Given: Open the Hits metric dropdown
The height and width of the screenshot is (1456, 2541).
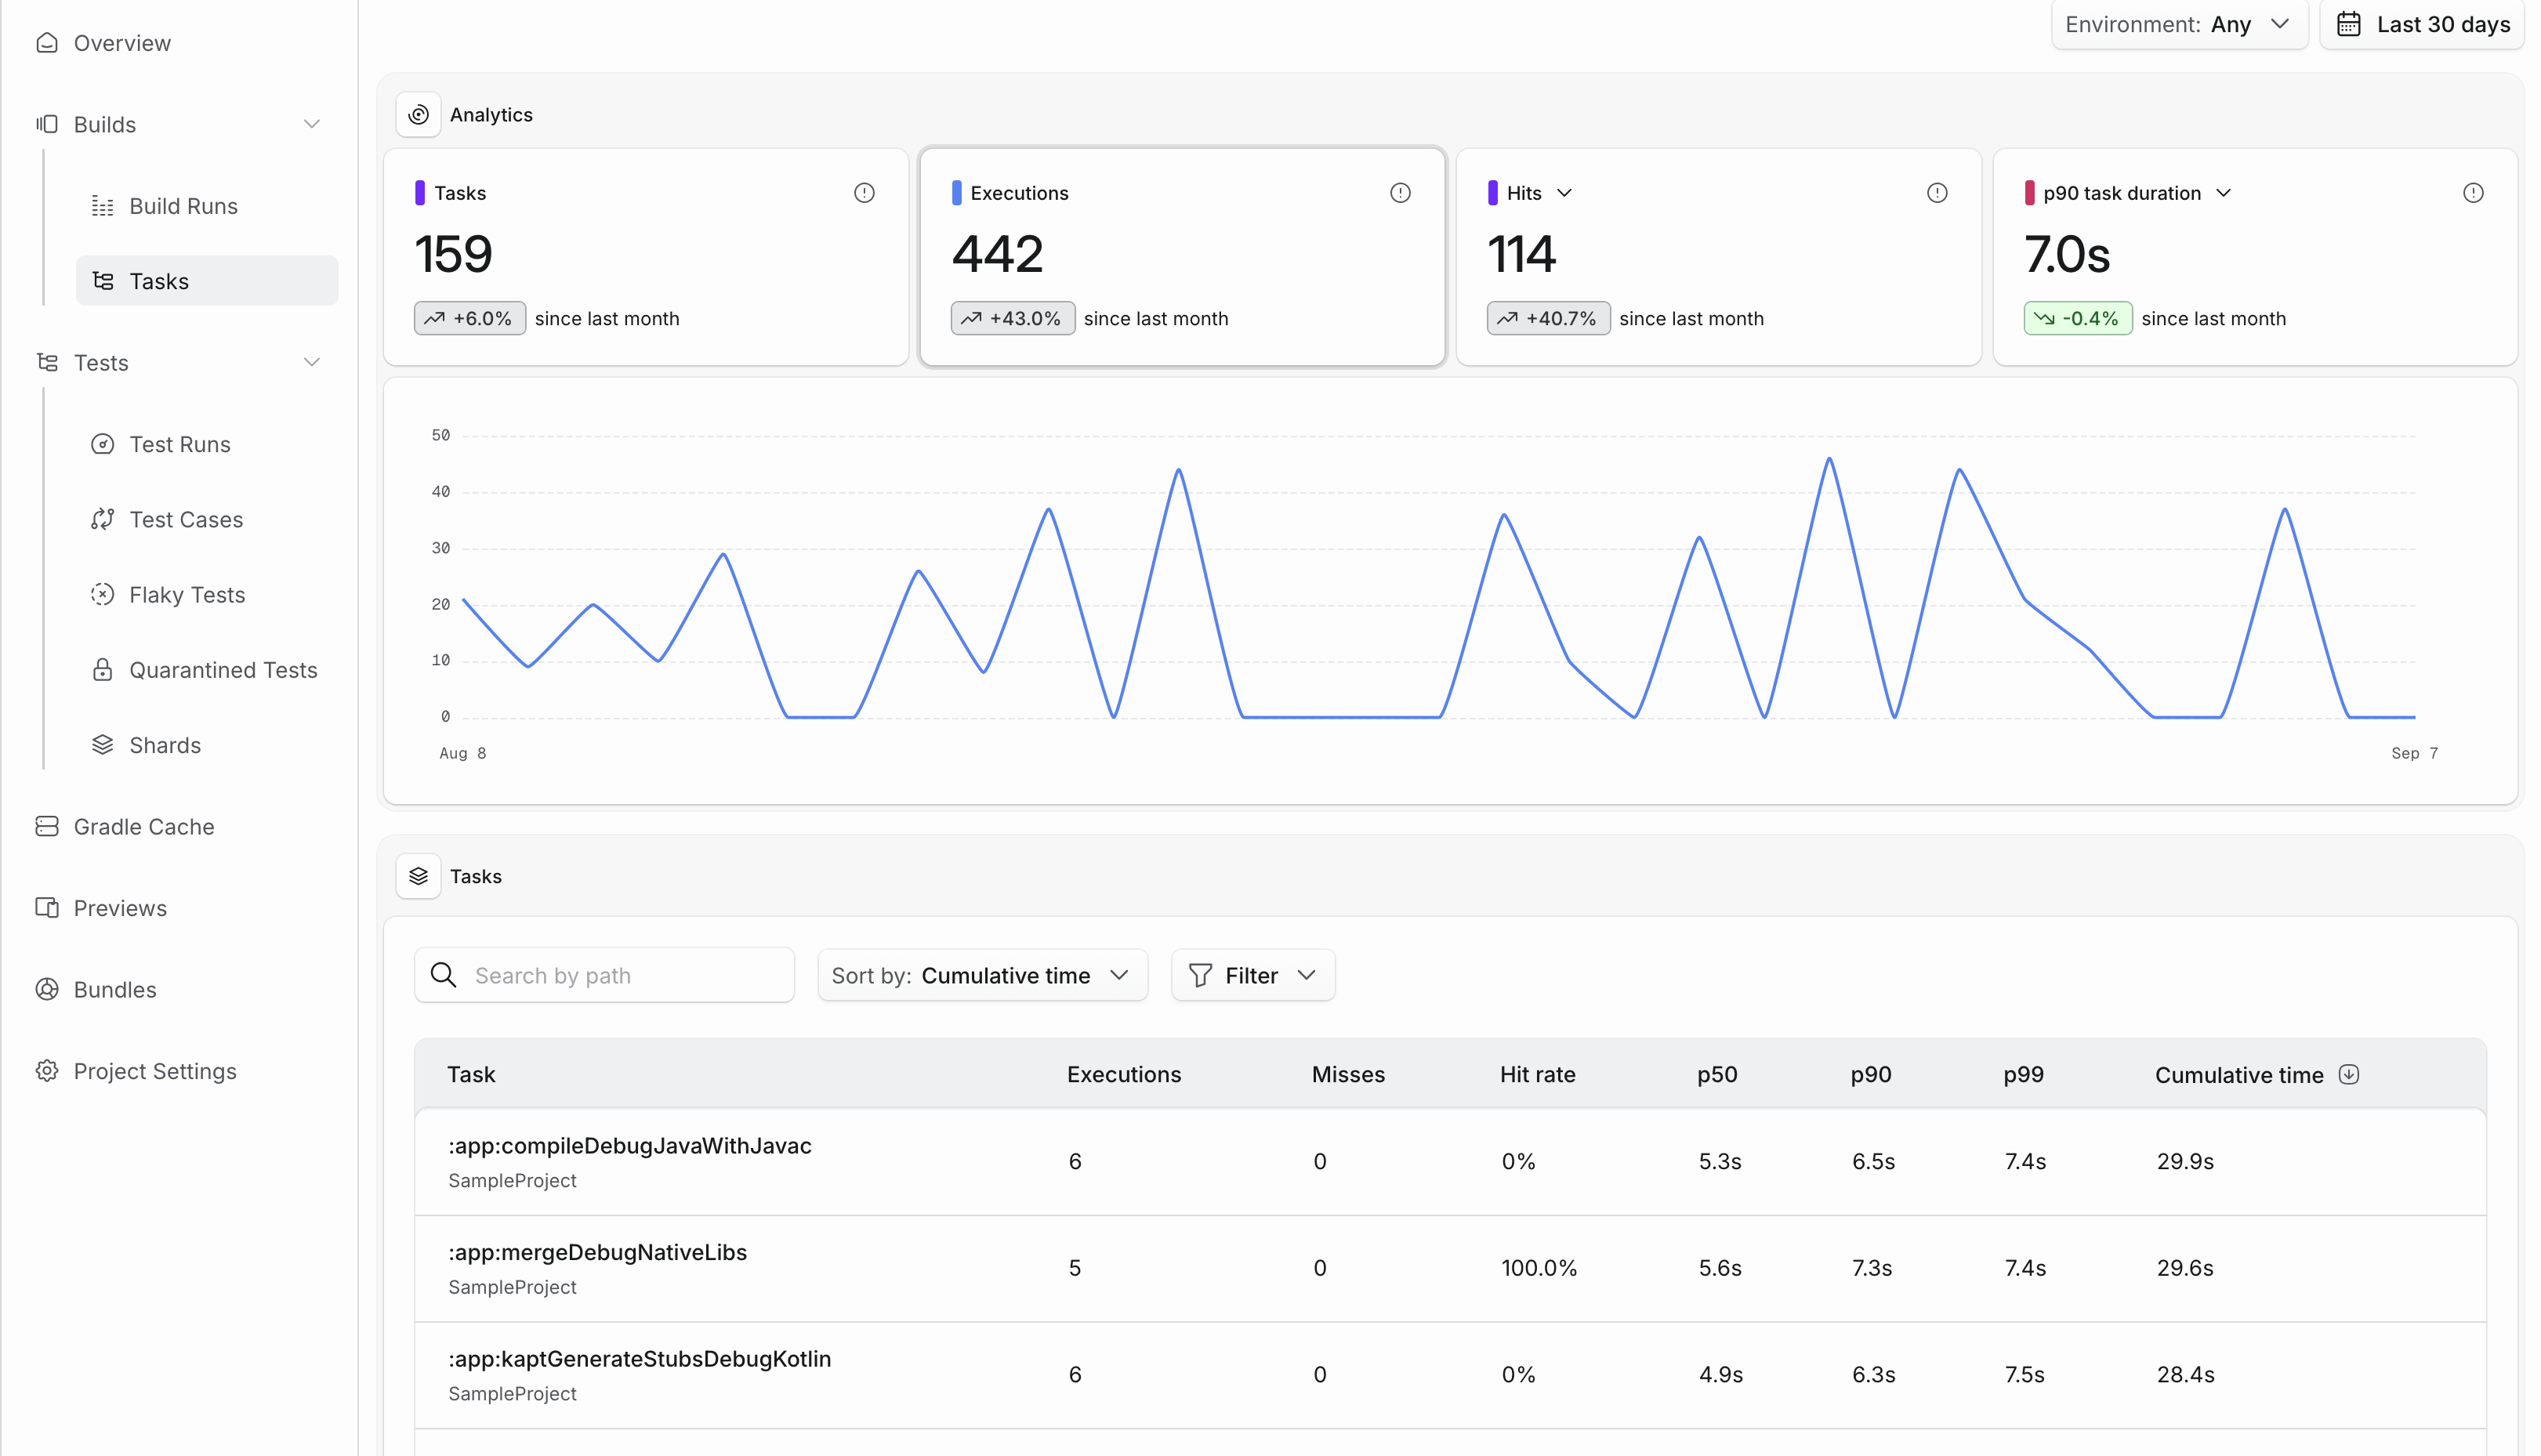Looking at the screenshot, I should click(1565, 193).
